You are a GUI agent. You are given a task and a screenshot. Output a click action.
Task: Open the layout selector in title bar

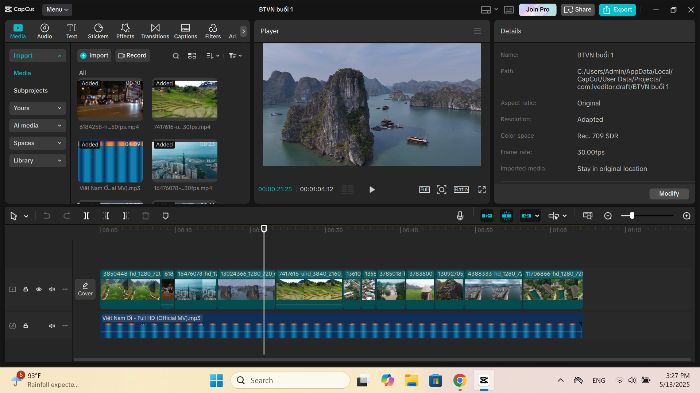(x=489, y=9)
